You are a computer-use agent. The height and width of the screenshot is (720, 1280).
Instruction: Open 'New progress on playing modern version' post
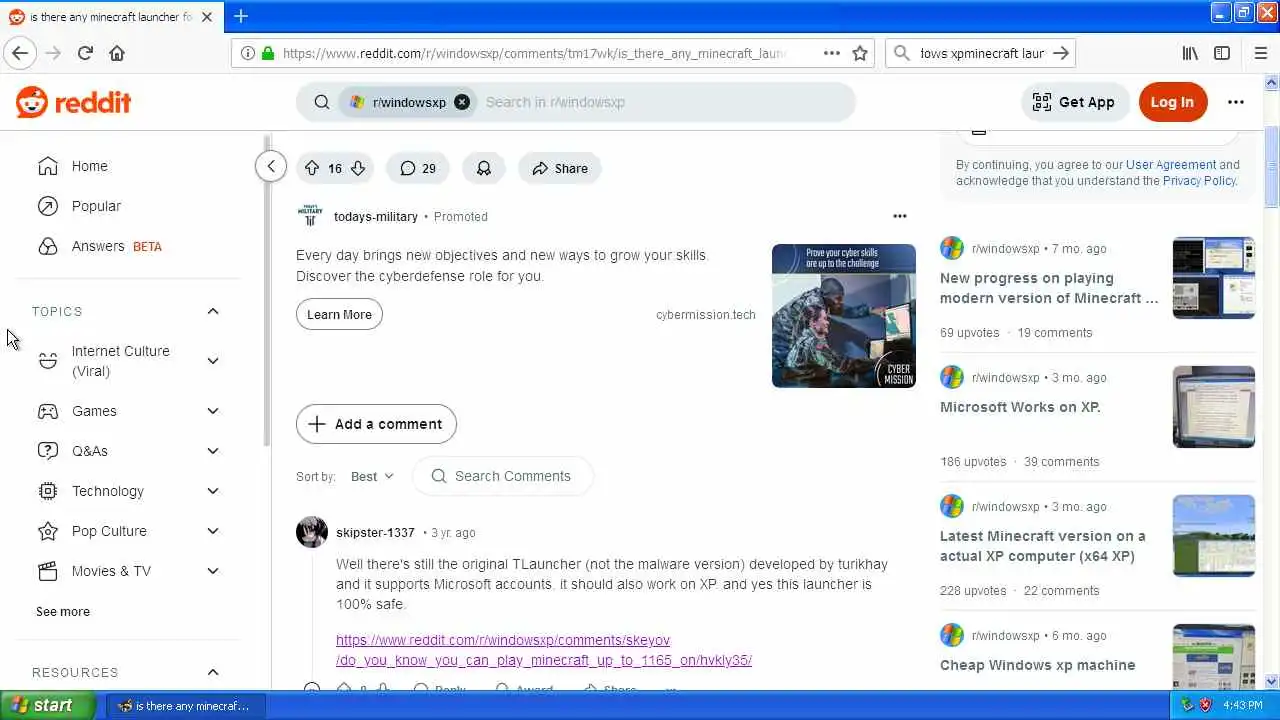(x=1049, y=288)
